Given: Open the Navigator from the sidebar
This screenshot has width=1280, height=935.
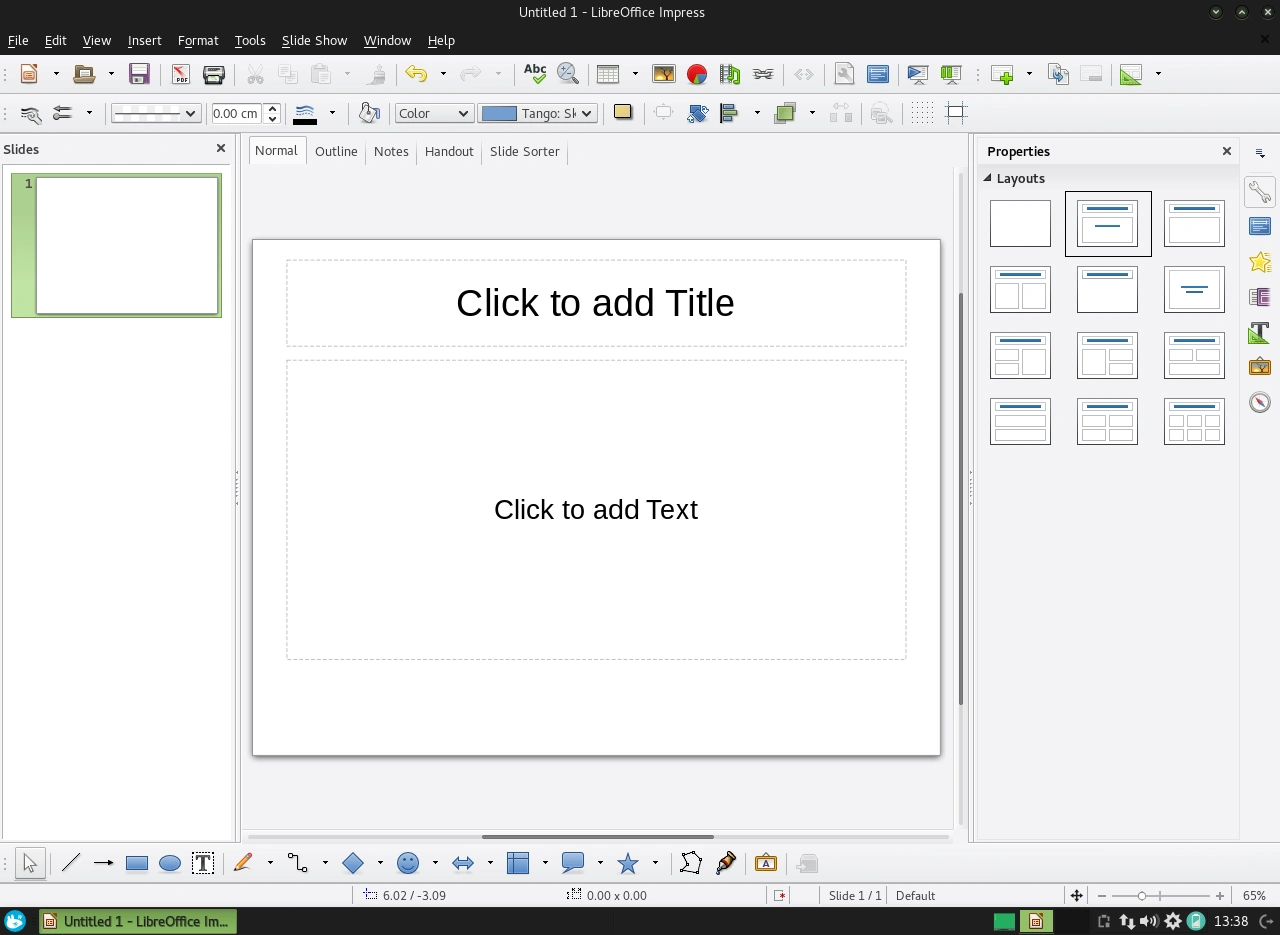Looking at the screenshot, I should coord(1260,401).
